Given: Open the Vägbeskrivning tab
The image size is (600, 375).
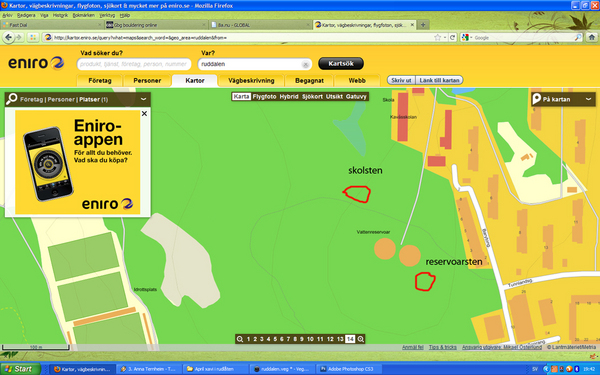Looking at the screenshot, I should [251, 81].
